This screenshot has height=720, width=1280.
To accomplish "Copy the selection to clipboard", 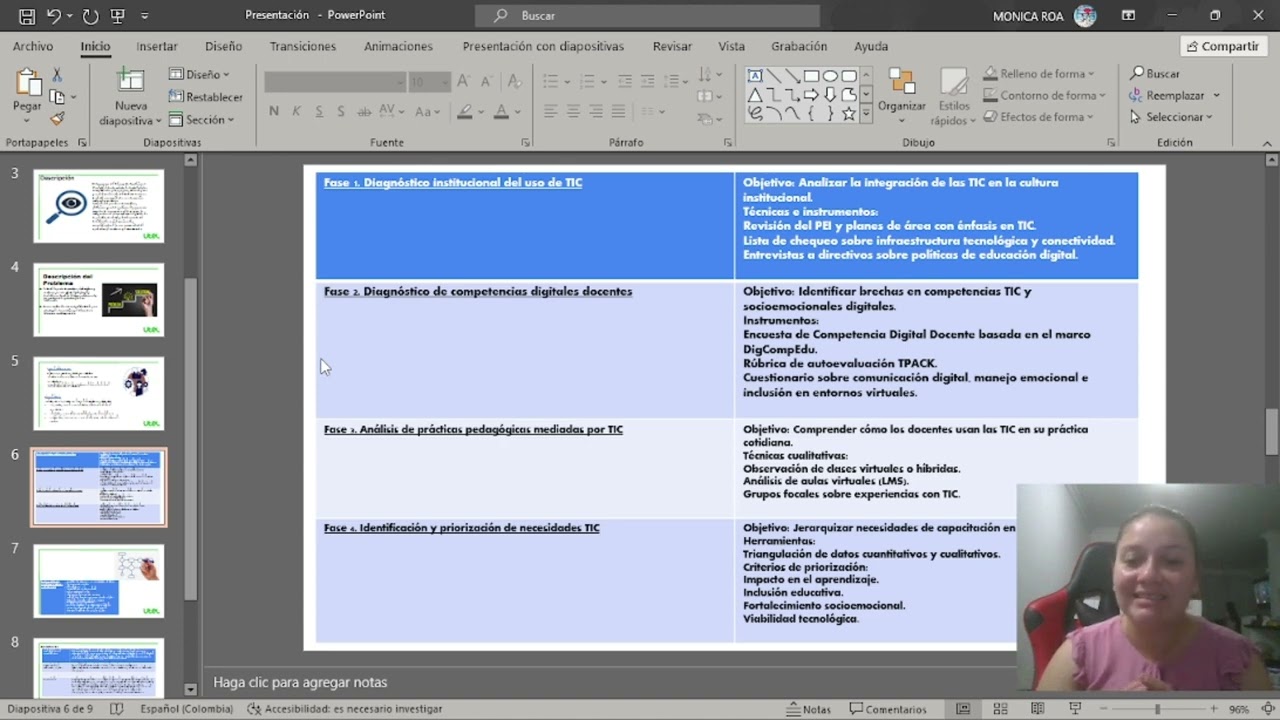I will pyautogui.click(x=57, y=97).
